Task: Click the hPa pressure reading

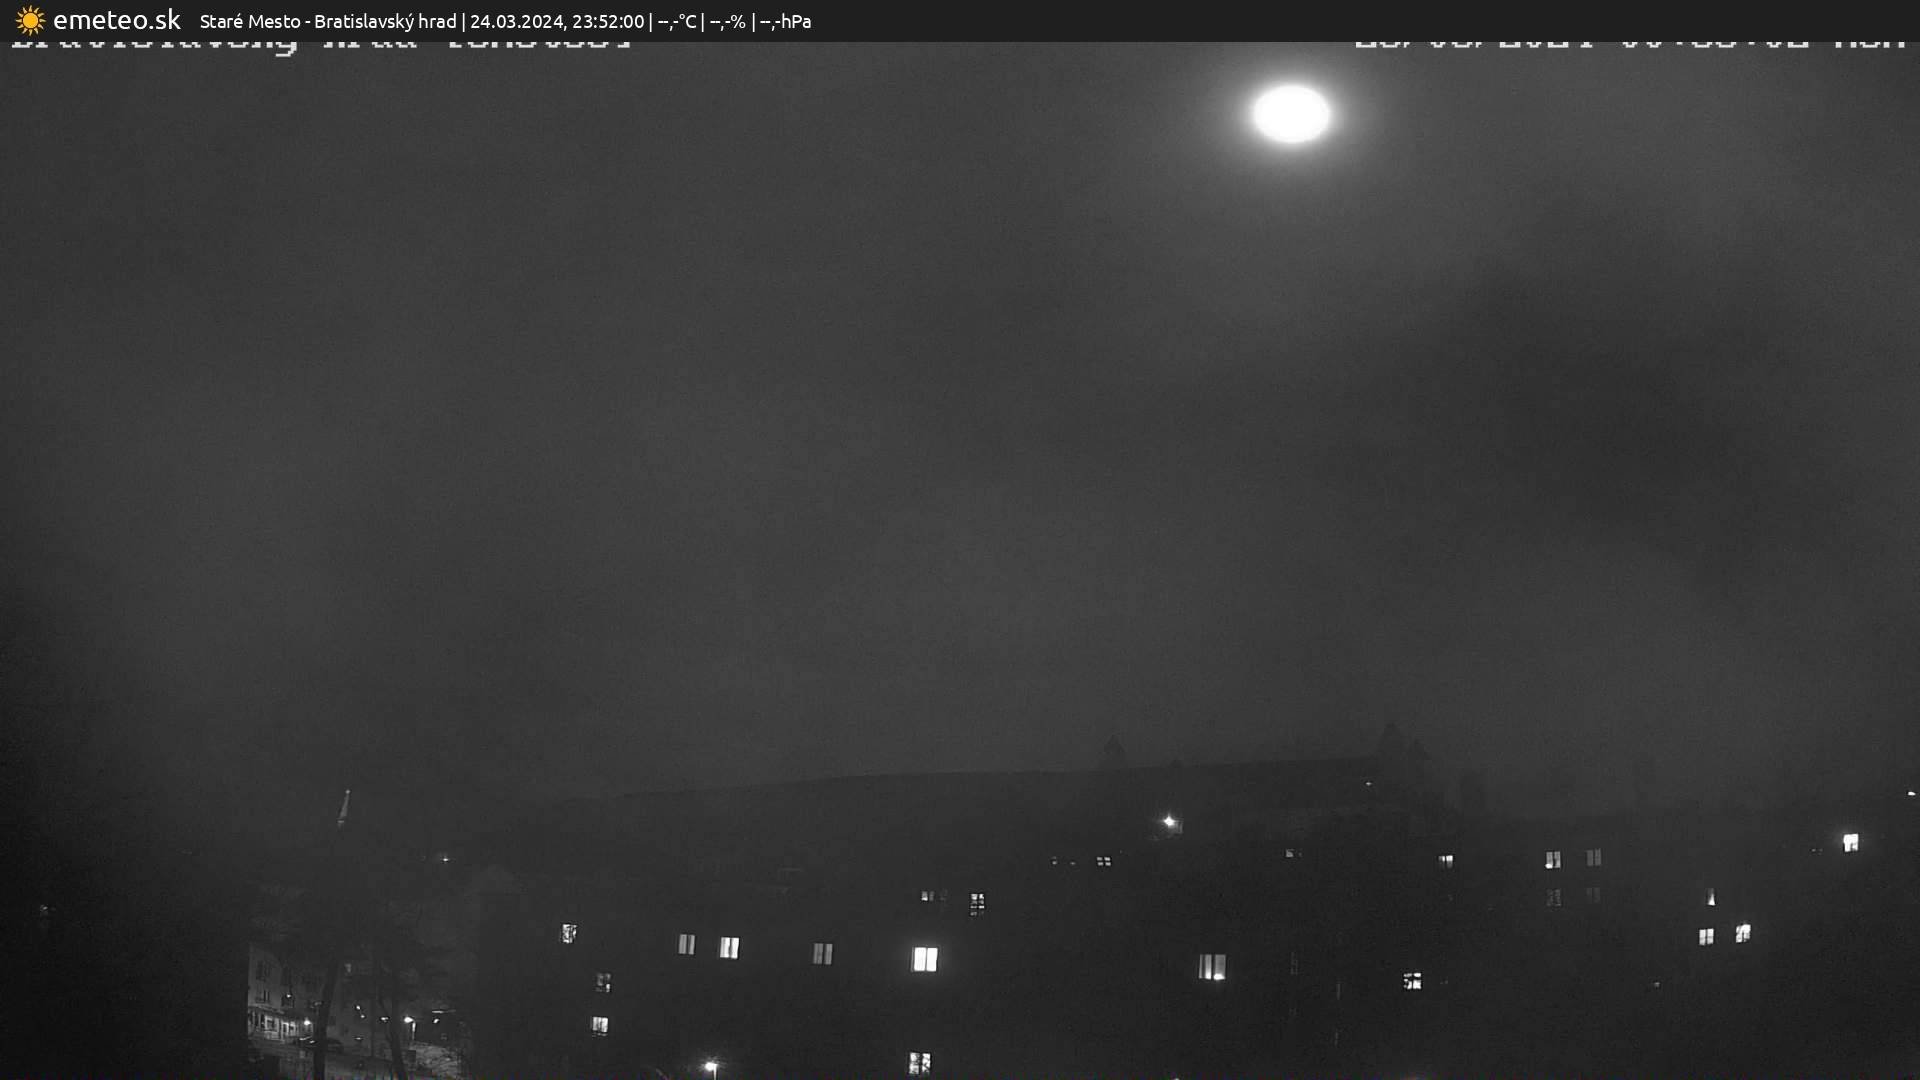Action: [785, 21]
